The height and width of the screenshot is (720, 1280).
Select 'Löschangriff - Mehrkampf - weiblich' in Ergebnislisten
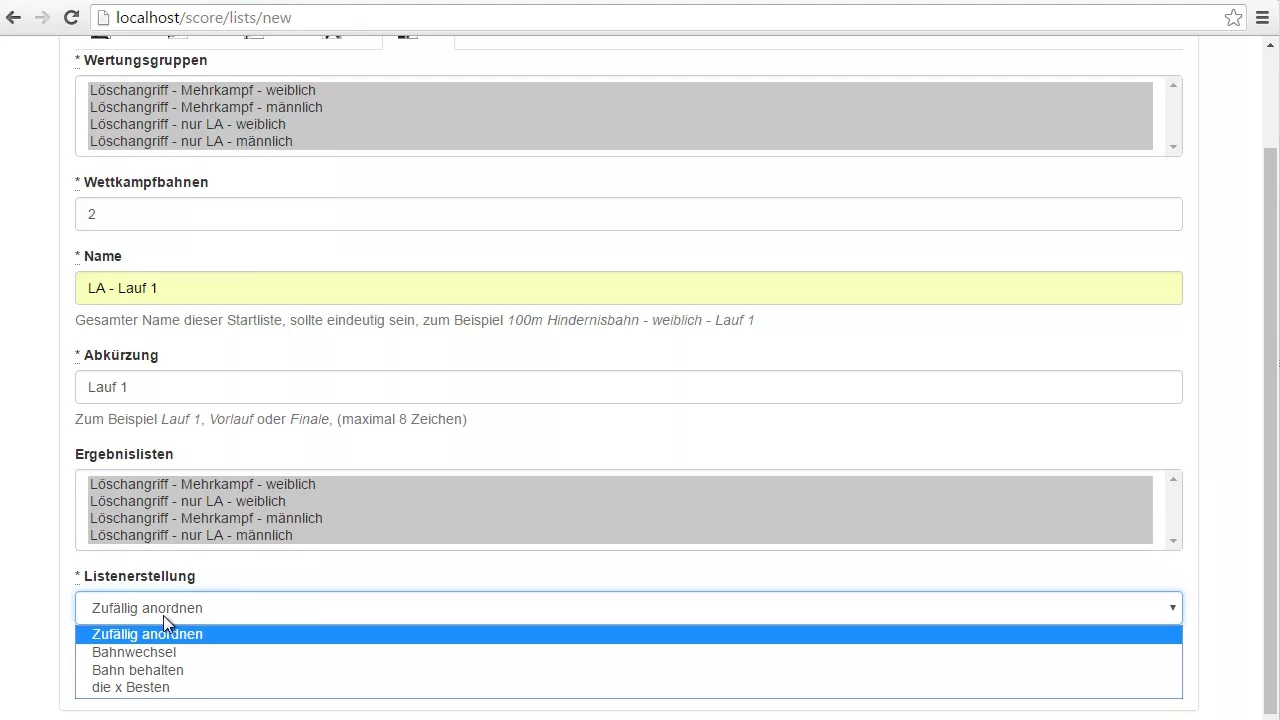620,484
